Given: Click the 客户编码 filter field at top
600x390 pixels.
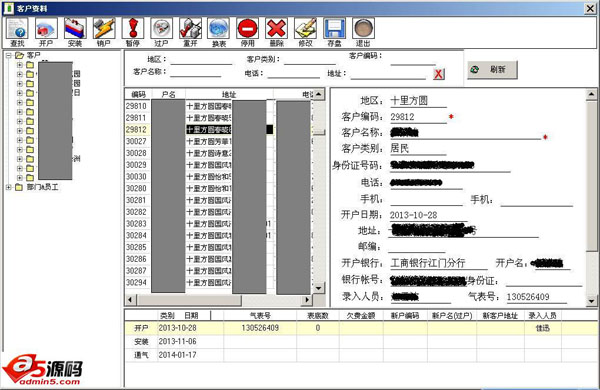Looking at the screenshot, I should (x=413, y=60).
